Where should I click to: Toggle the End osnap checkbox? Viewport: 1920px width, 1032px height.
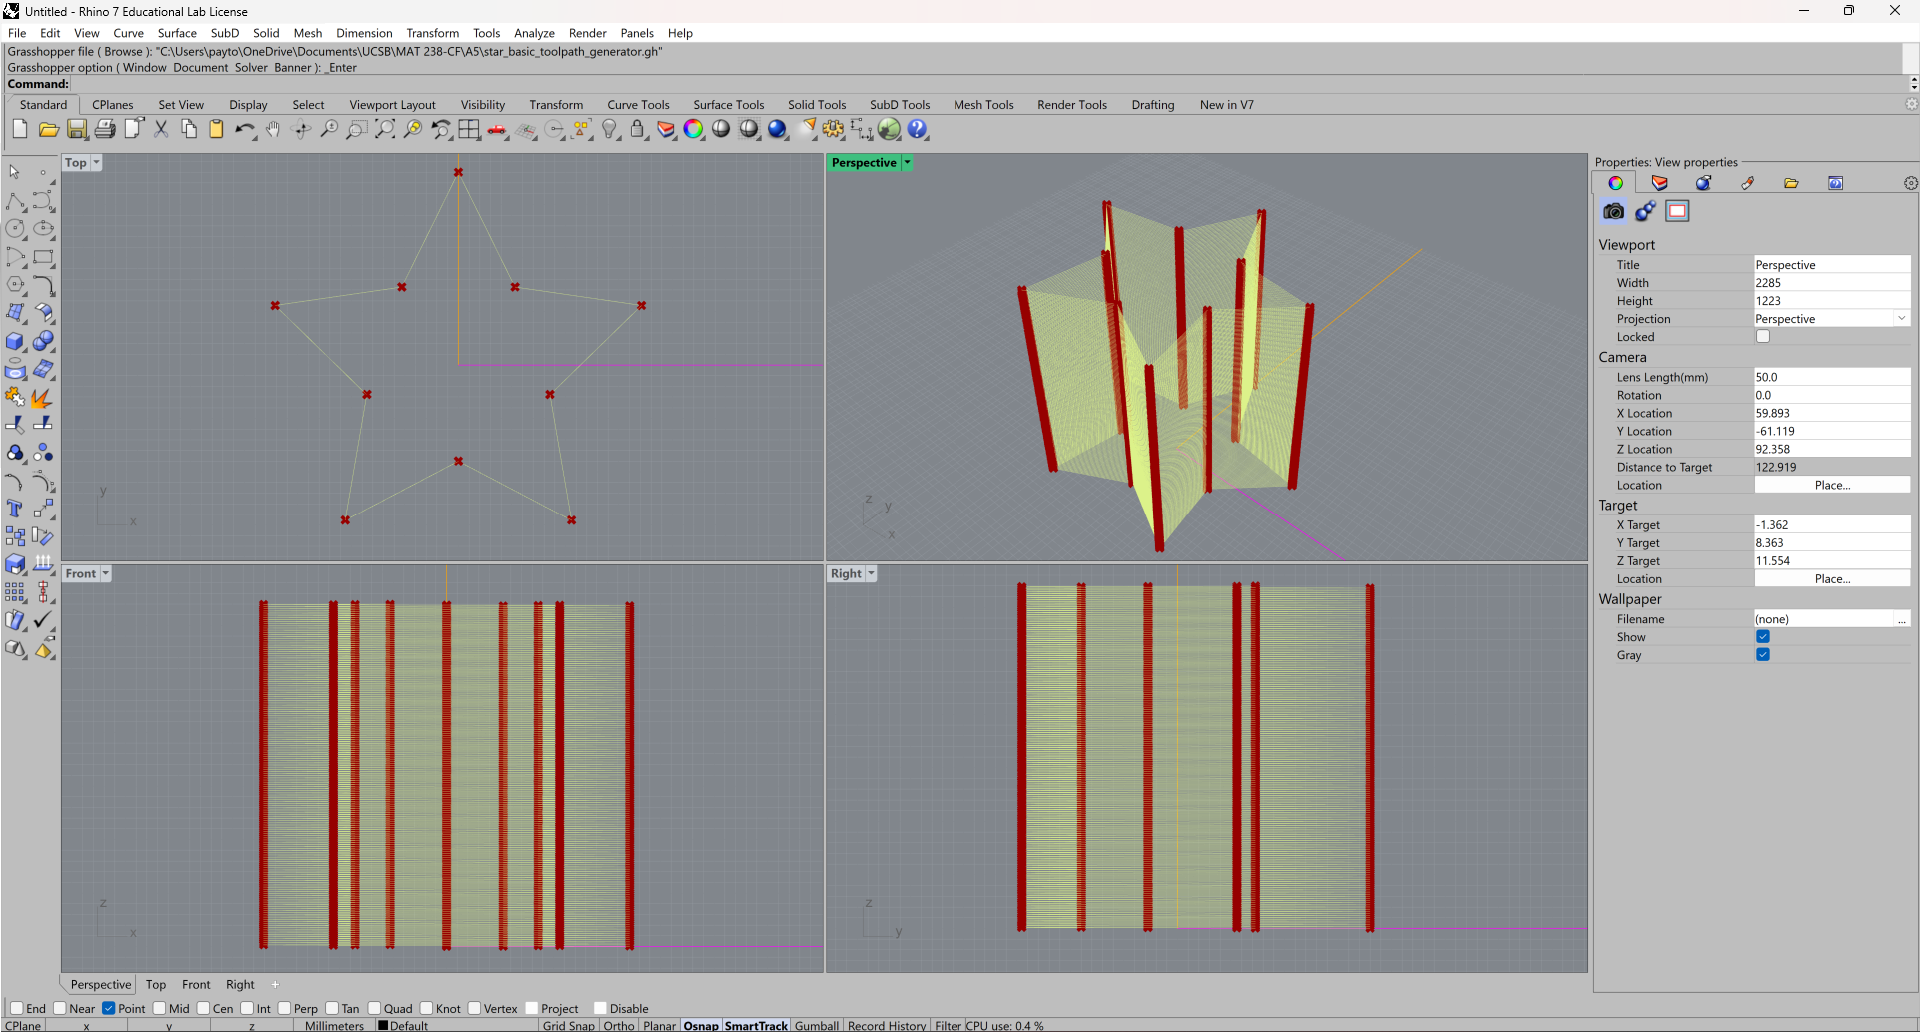point(17,1008)
